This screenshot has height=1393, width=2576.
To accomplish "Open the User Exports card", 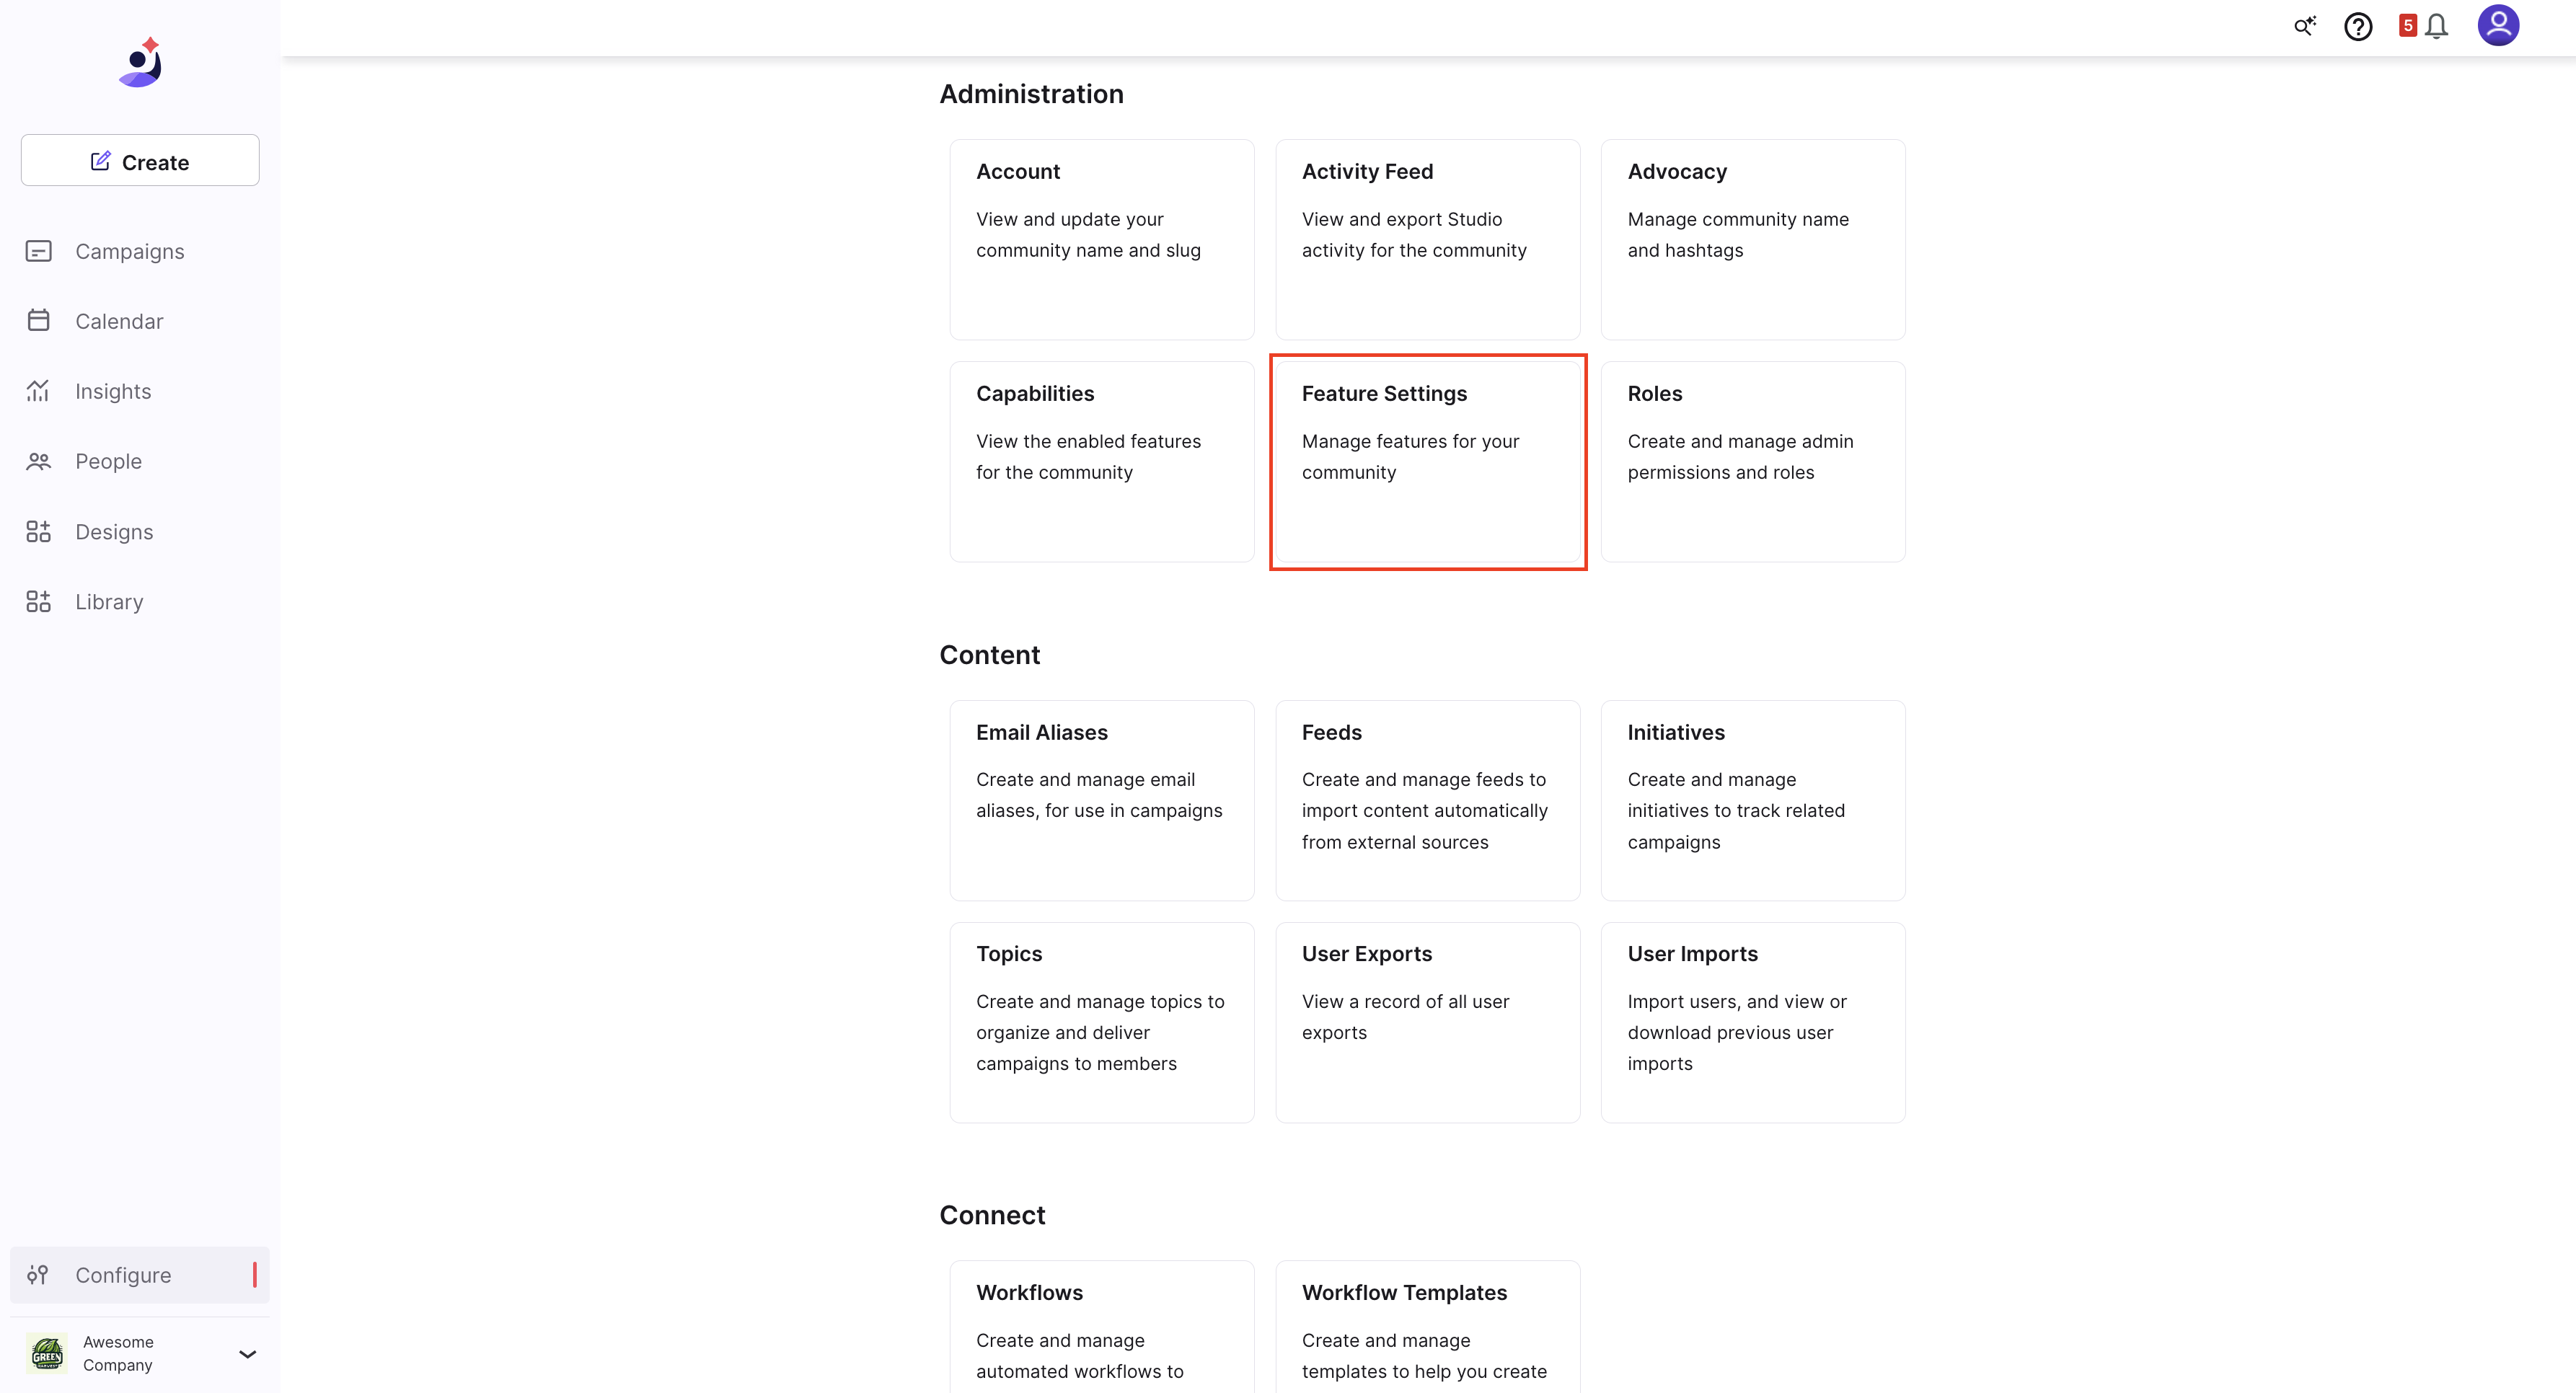I will (x=1427, y=1022).
